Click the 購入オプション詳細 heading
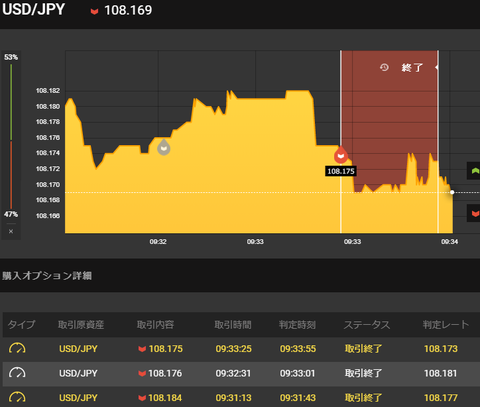The image size is (480, 407). (47, 276)
